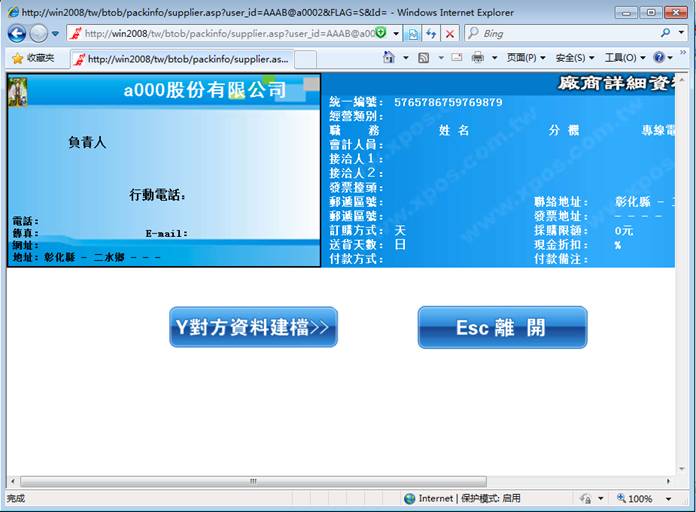Click the red Stop loading icon

click(450, 33)
